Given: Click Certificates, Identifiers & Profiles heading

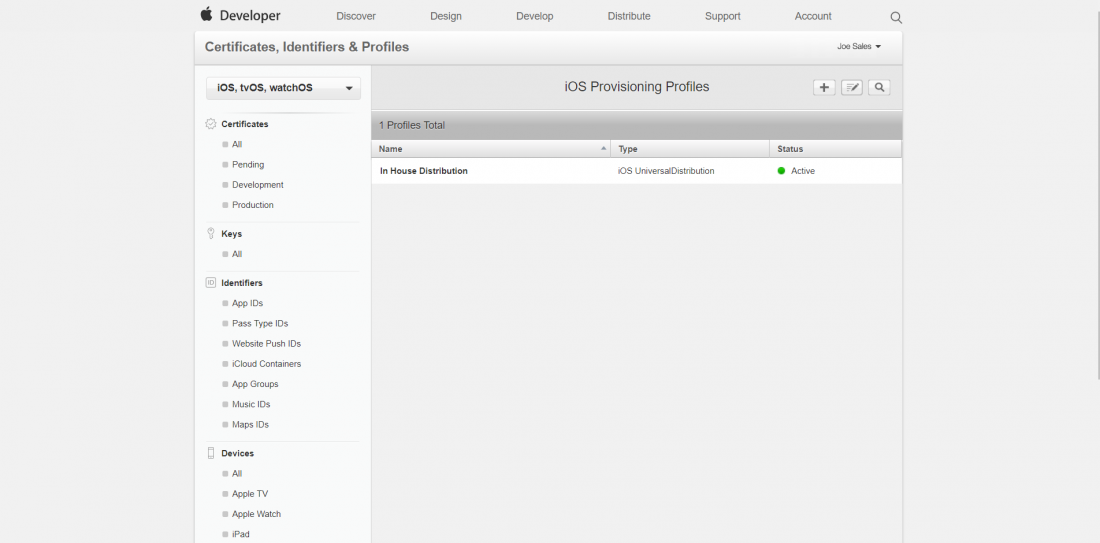Looking at the screenshot, I should 307,47.
